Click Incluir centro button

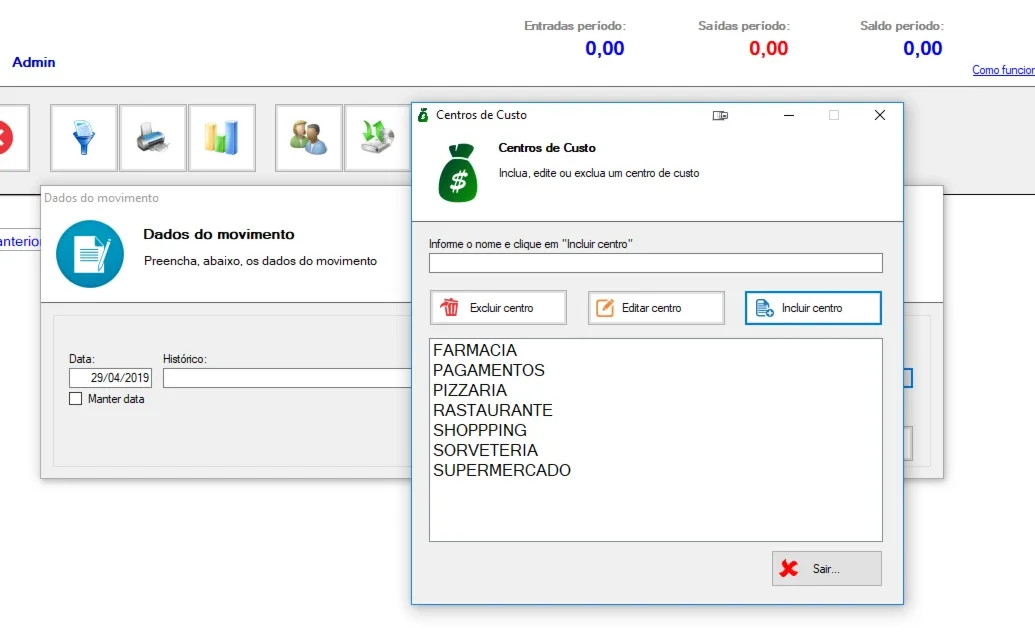point(813,308)
